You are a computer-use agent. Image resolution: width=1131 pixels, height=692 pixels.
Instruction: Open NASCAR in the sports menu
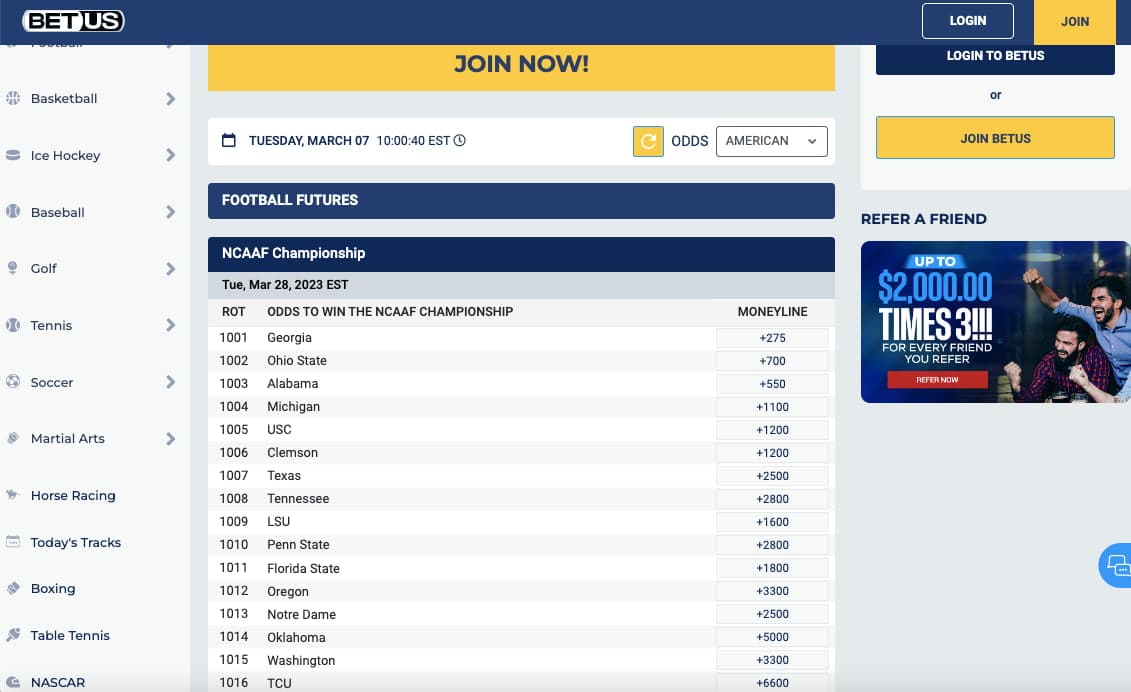(58, 682)
